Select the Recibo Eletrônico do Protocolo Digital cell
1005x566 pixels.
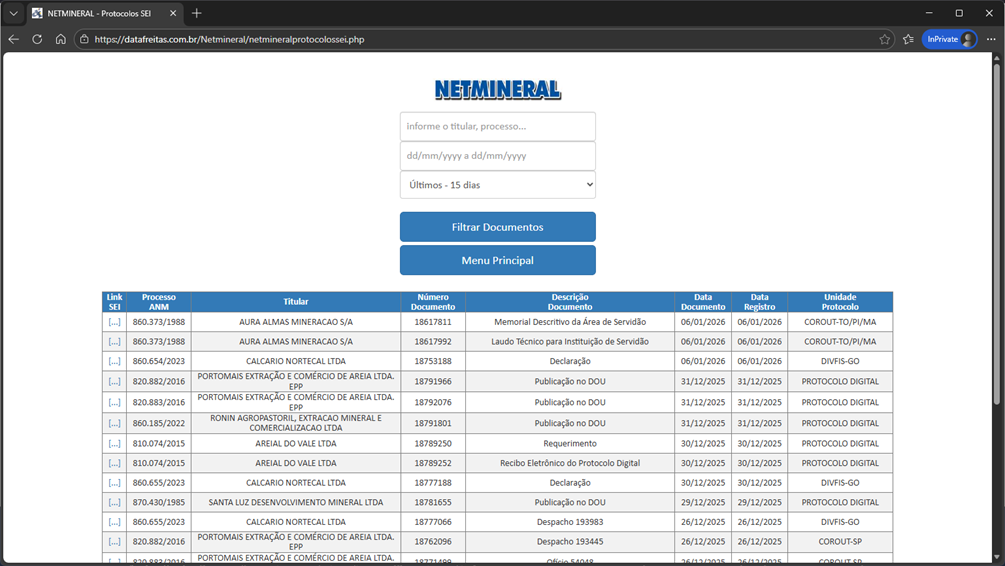tap(570, 463)
